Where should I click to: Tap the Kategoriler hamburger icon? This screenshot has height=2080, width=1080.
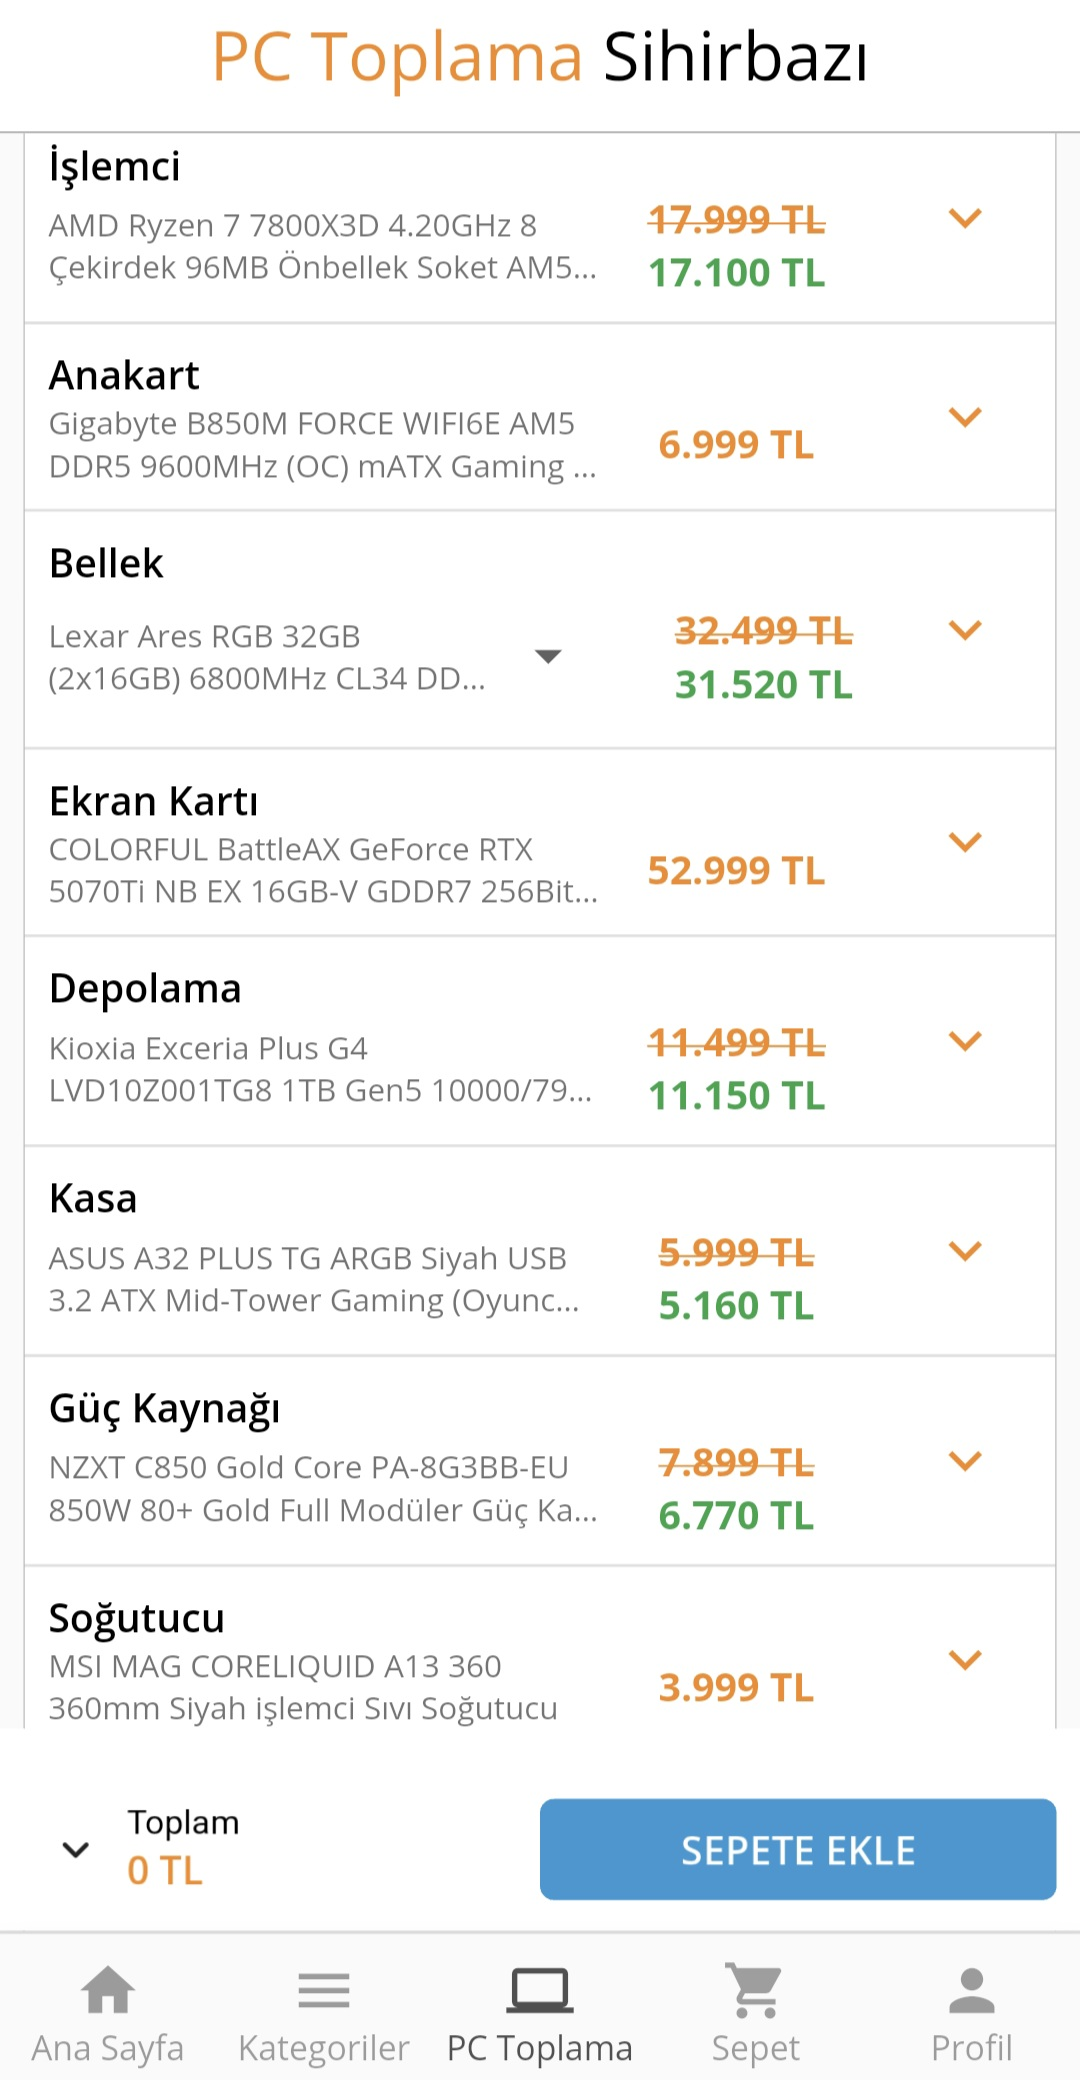pos(324,1990)
